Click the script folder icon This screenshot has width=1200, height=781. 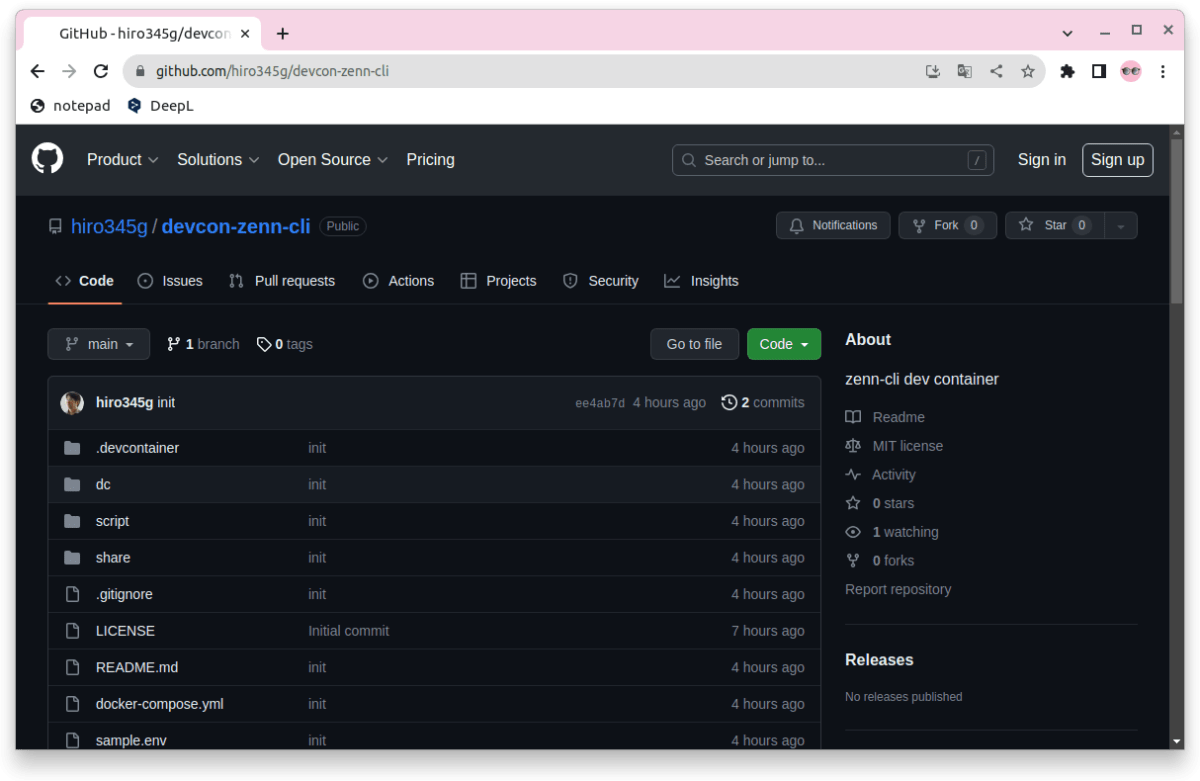72,521
